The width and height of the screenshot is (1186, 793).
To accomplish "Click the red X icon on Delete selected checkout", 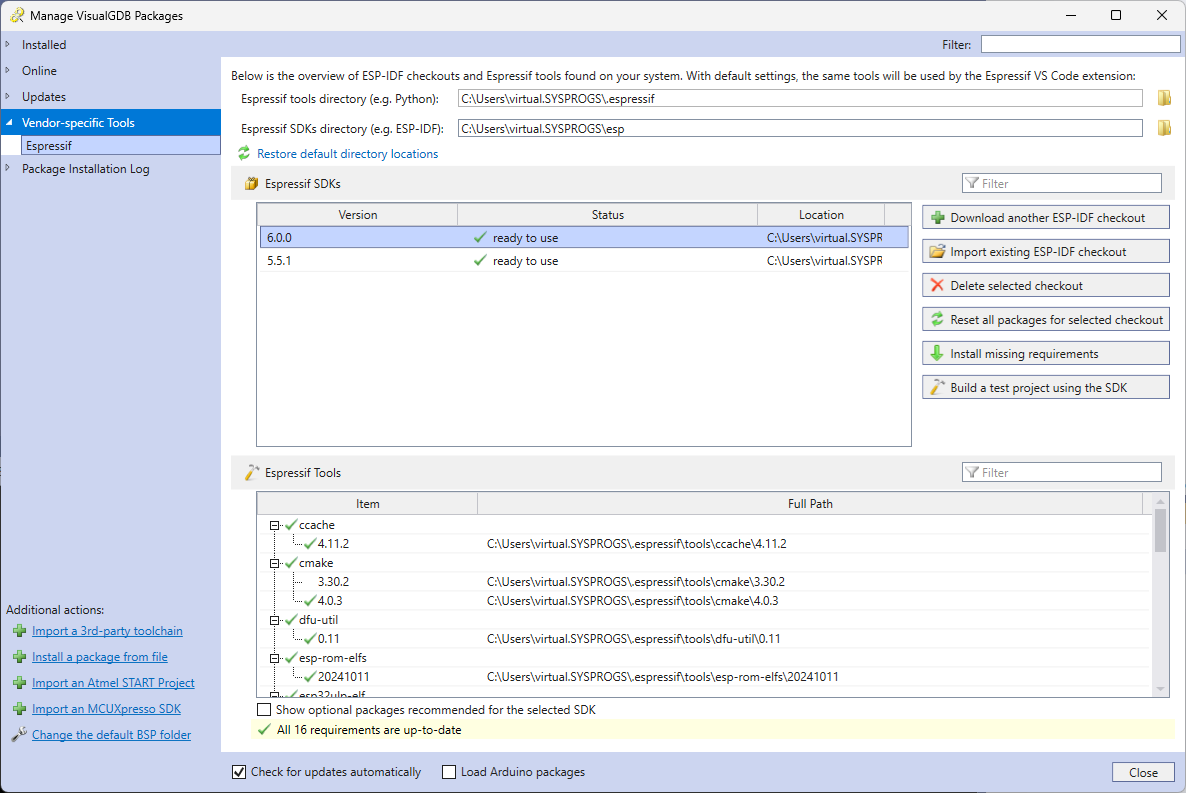I will pos(937,285).
